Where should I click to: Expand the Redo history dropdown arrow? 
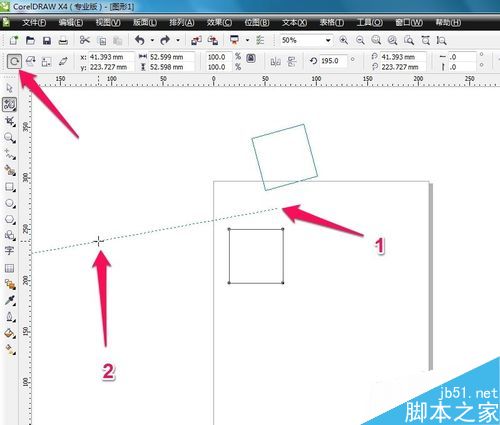click(178, 40)
